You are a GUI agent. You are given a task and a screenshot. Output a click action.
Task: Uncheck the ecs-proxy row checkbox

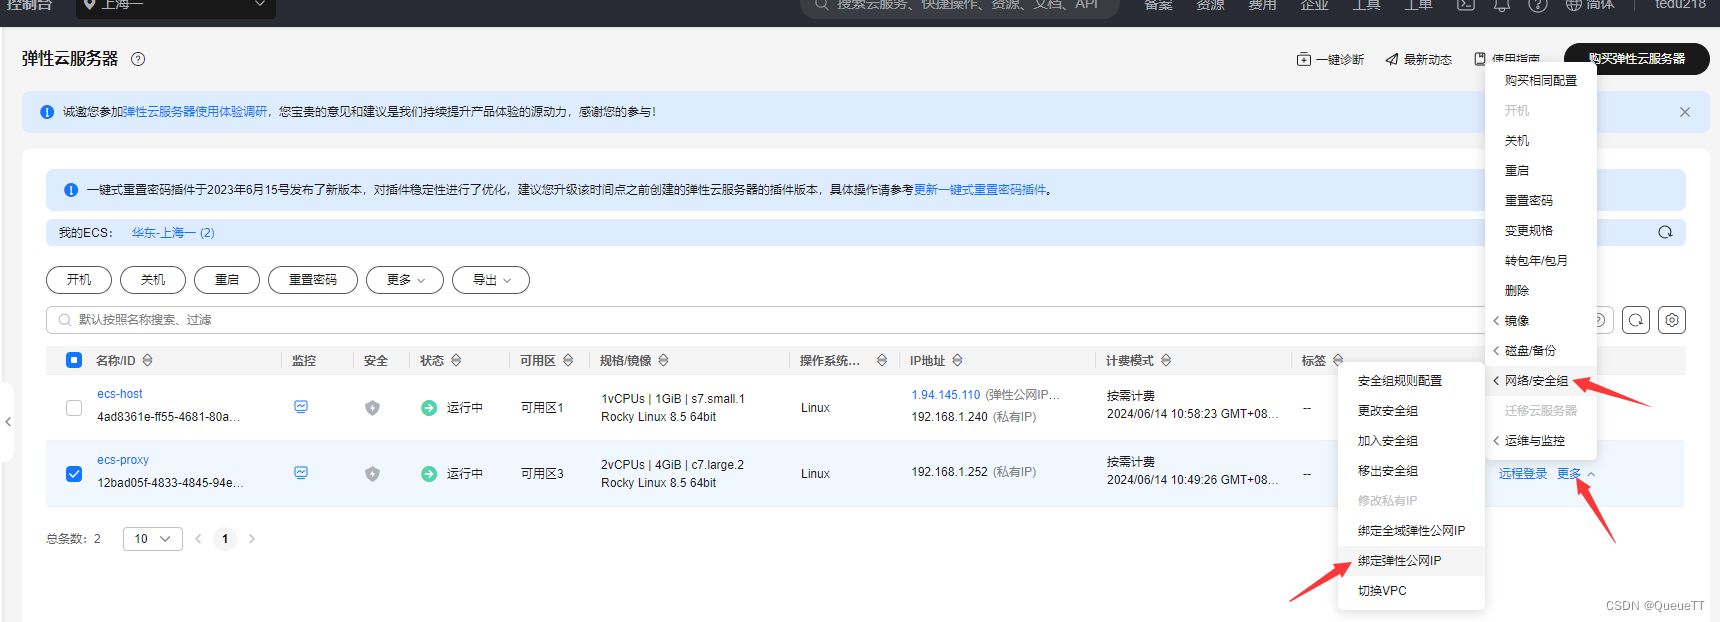click(x=74, y=474)
